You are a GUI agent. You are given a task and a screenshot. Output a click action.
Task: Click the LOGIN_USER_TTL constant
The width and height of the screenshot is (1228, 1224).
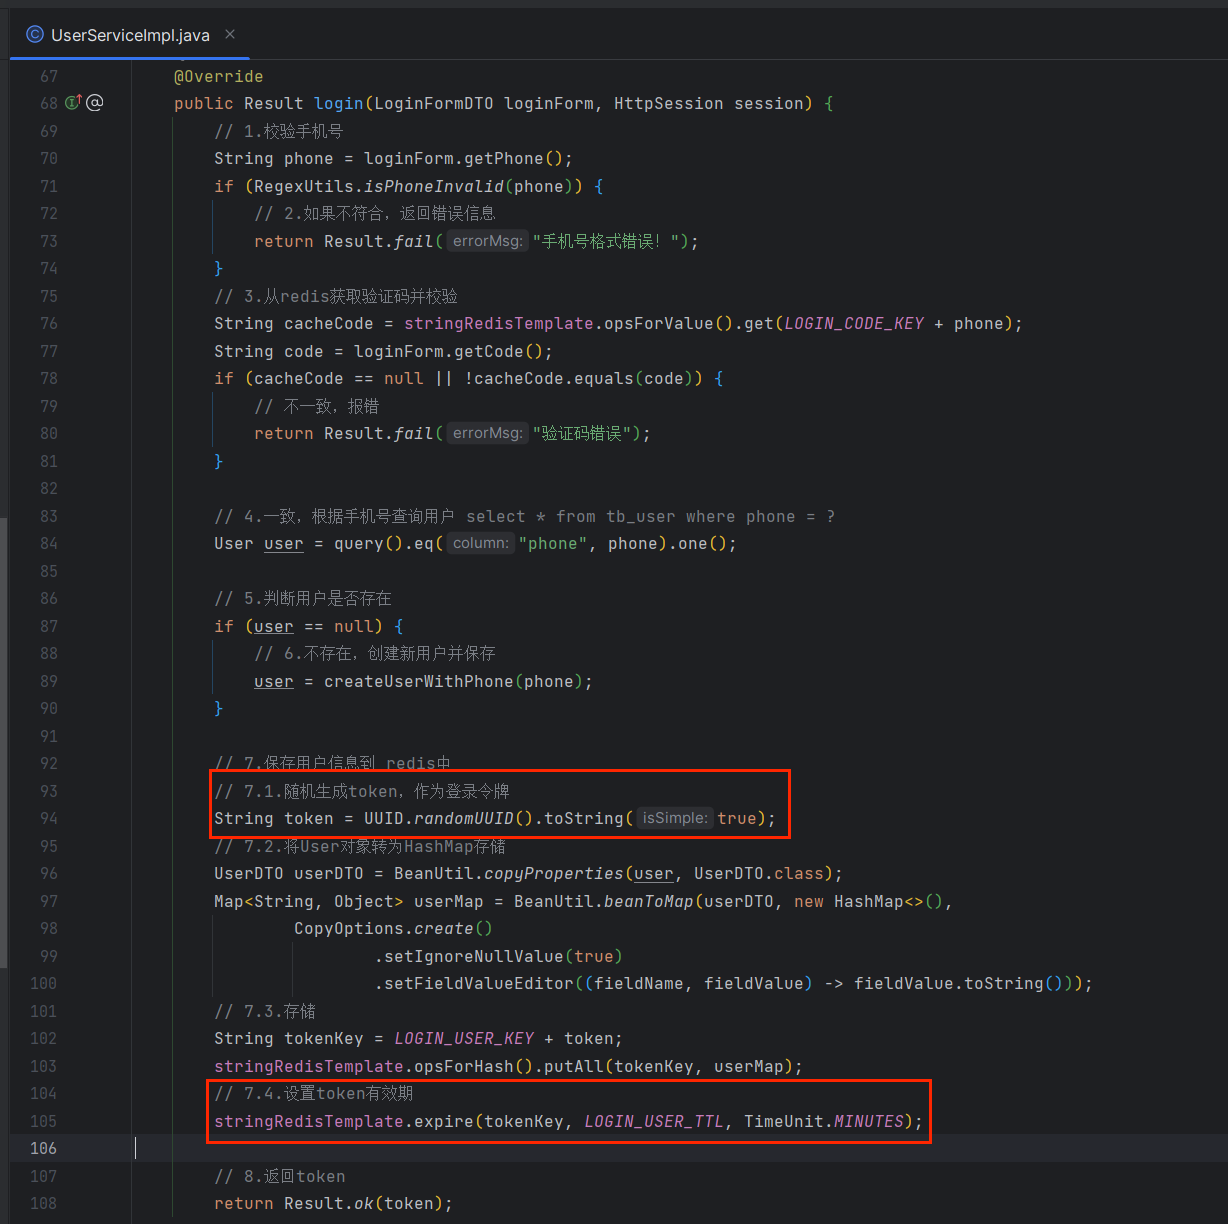click(x=654, y=1121)
